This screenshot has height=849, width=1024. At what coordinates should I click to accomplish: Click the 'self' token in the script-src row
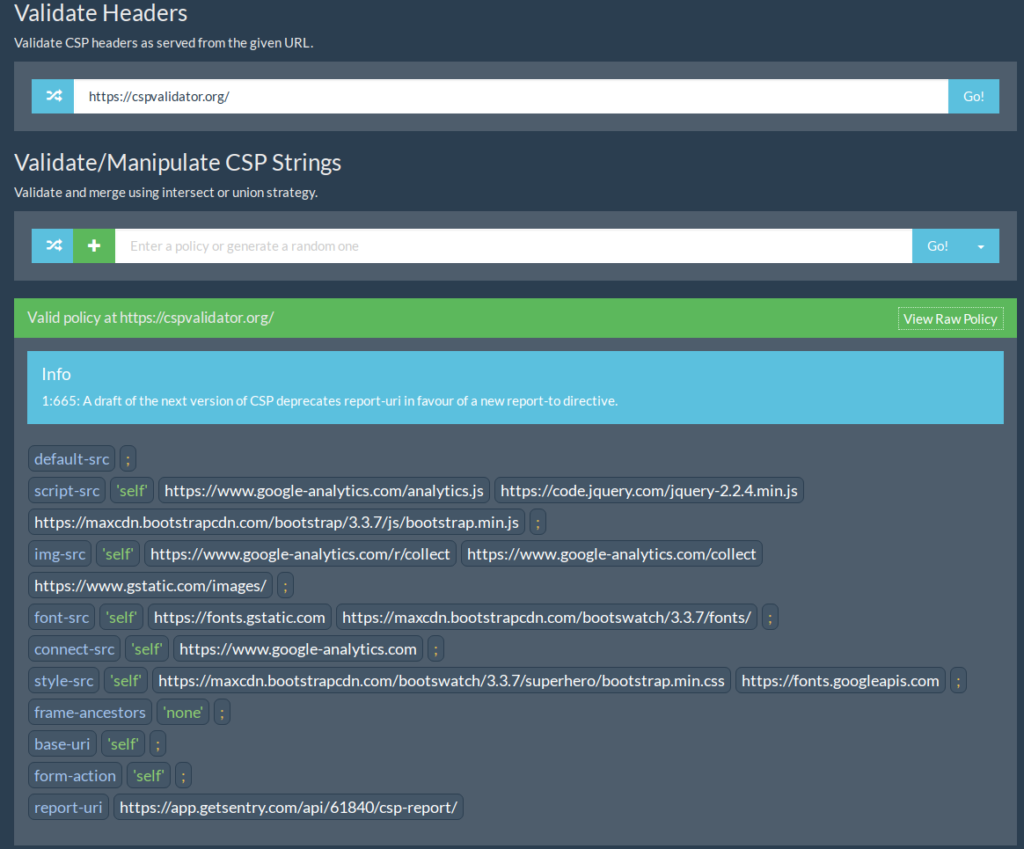(x=131, y=490)
